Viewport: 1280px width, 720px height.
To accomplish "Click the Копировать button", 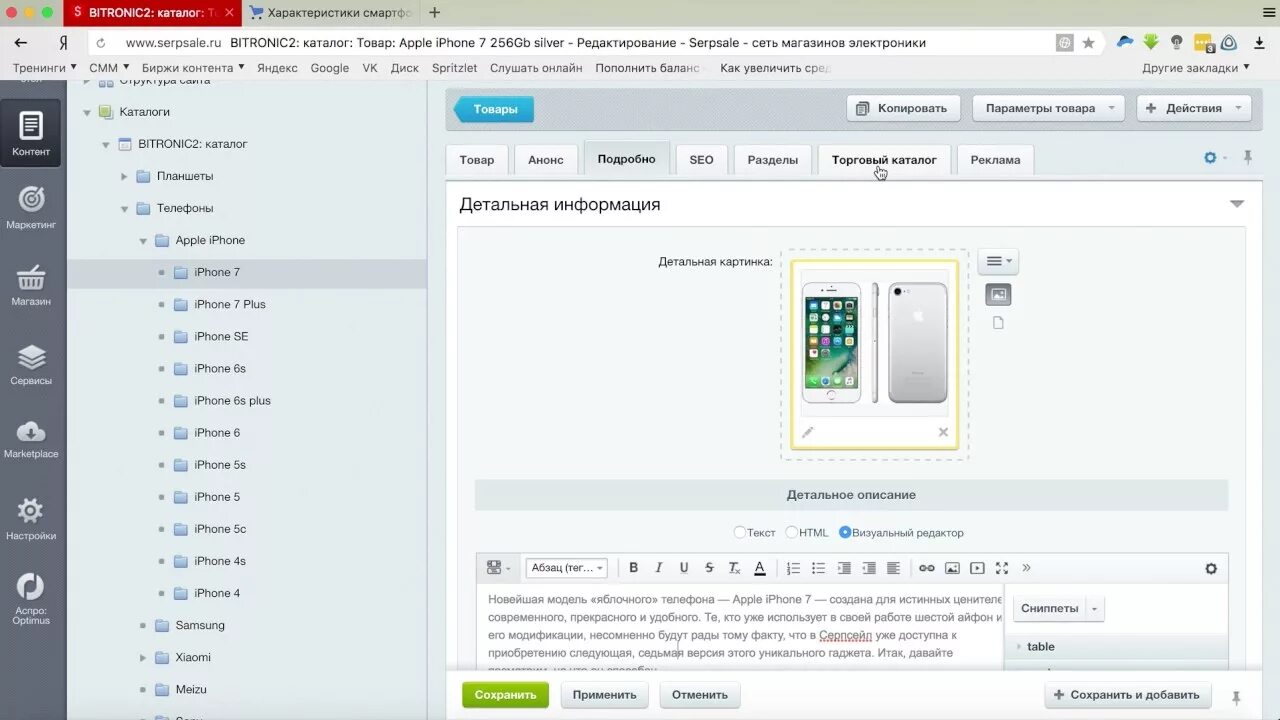I will (x=903, y=108).
